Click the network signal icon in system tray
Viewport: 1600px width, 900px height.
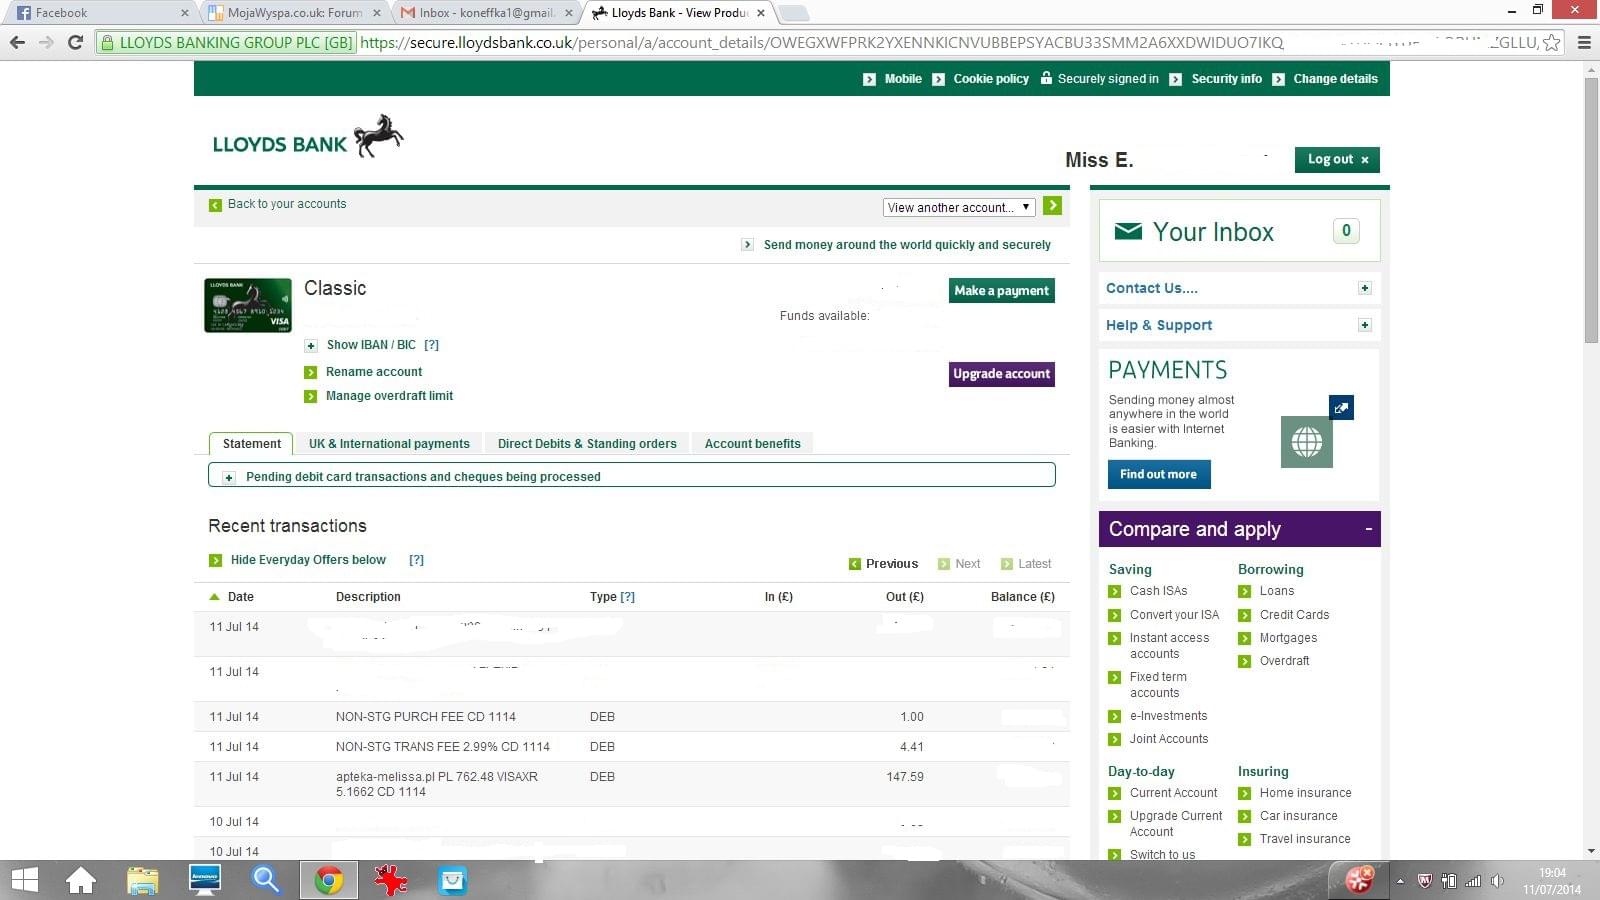[x=1473, y=881]
